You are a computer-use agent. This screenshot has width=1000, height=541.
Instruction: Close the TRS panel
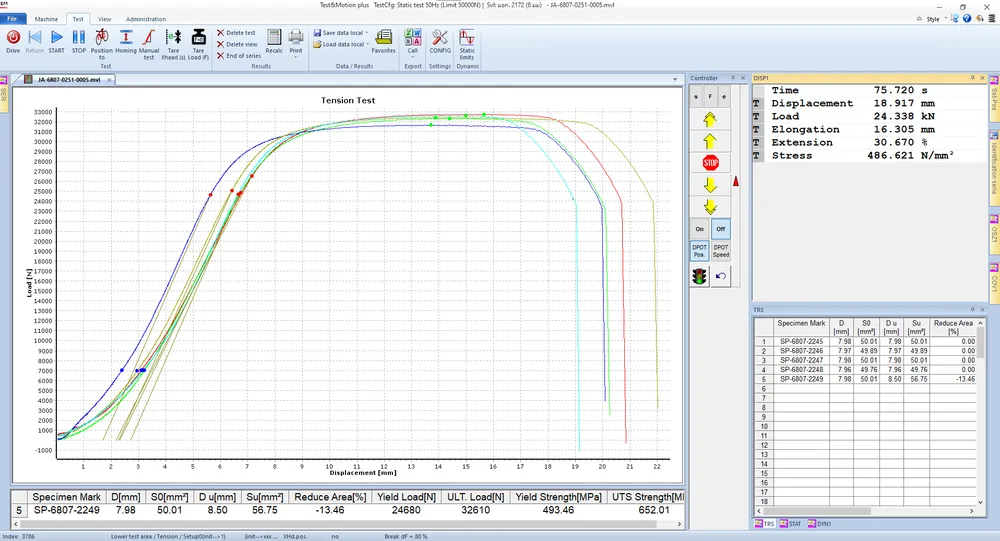[983, 309]
